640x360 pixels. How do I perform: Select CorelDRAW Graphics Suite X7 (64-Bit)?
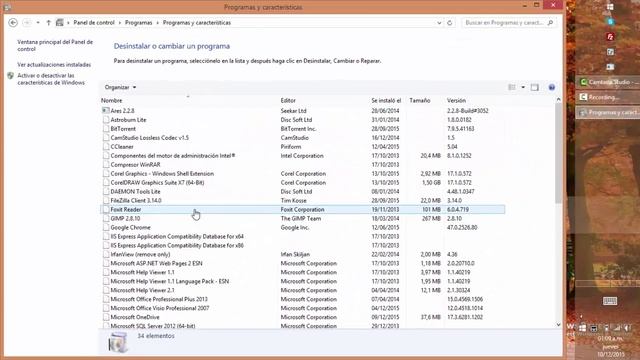(302, 182)
